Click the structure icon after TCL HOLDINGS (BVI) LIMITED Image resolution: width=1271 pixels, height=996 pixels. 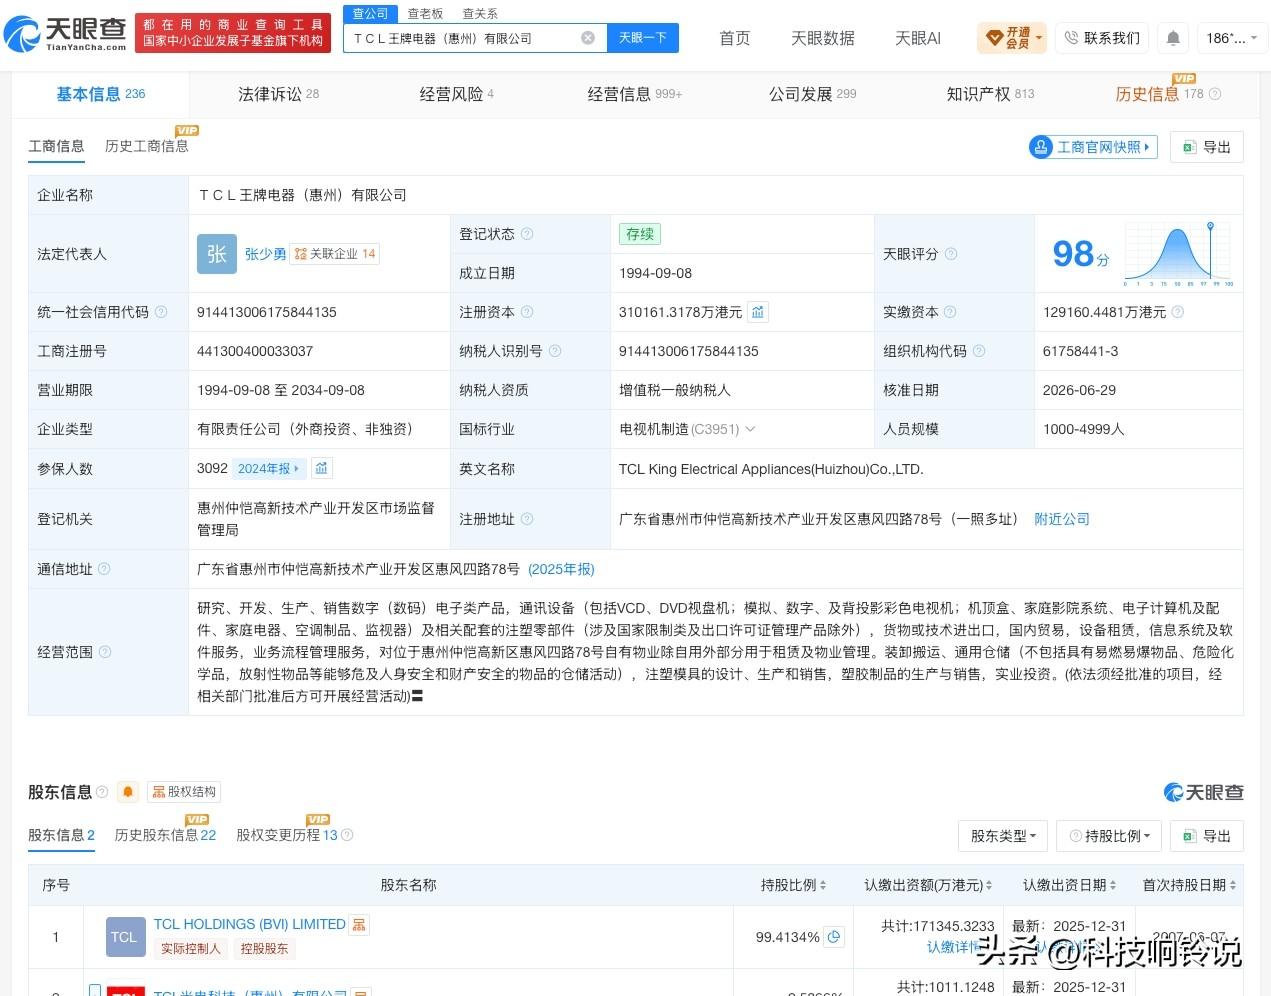coord(359,925)
